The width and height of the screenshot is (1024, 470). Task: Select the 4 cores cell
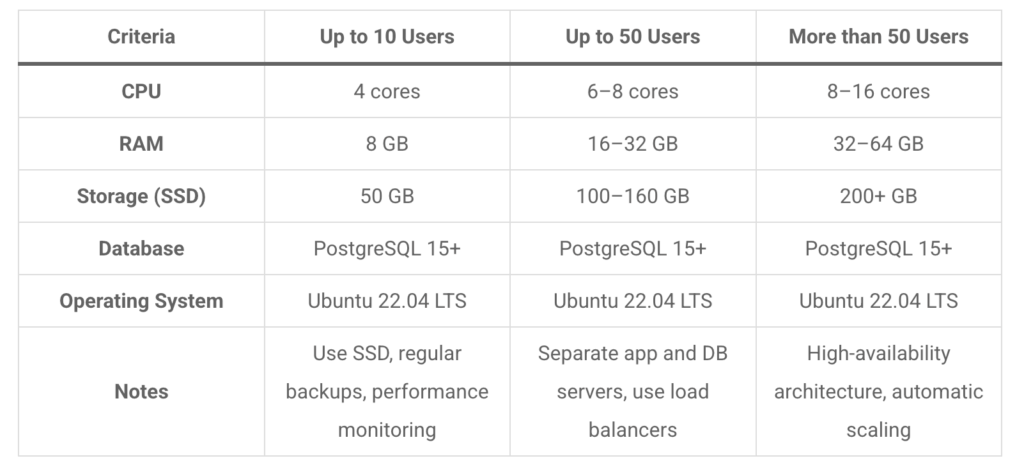[x=387, y=92]
